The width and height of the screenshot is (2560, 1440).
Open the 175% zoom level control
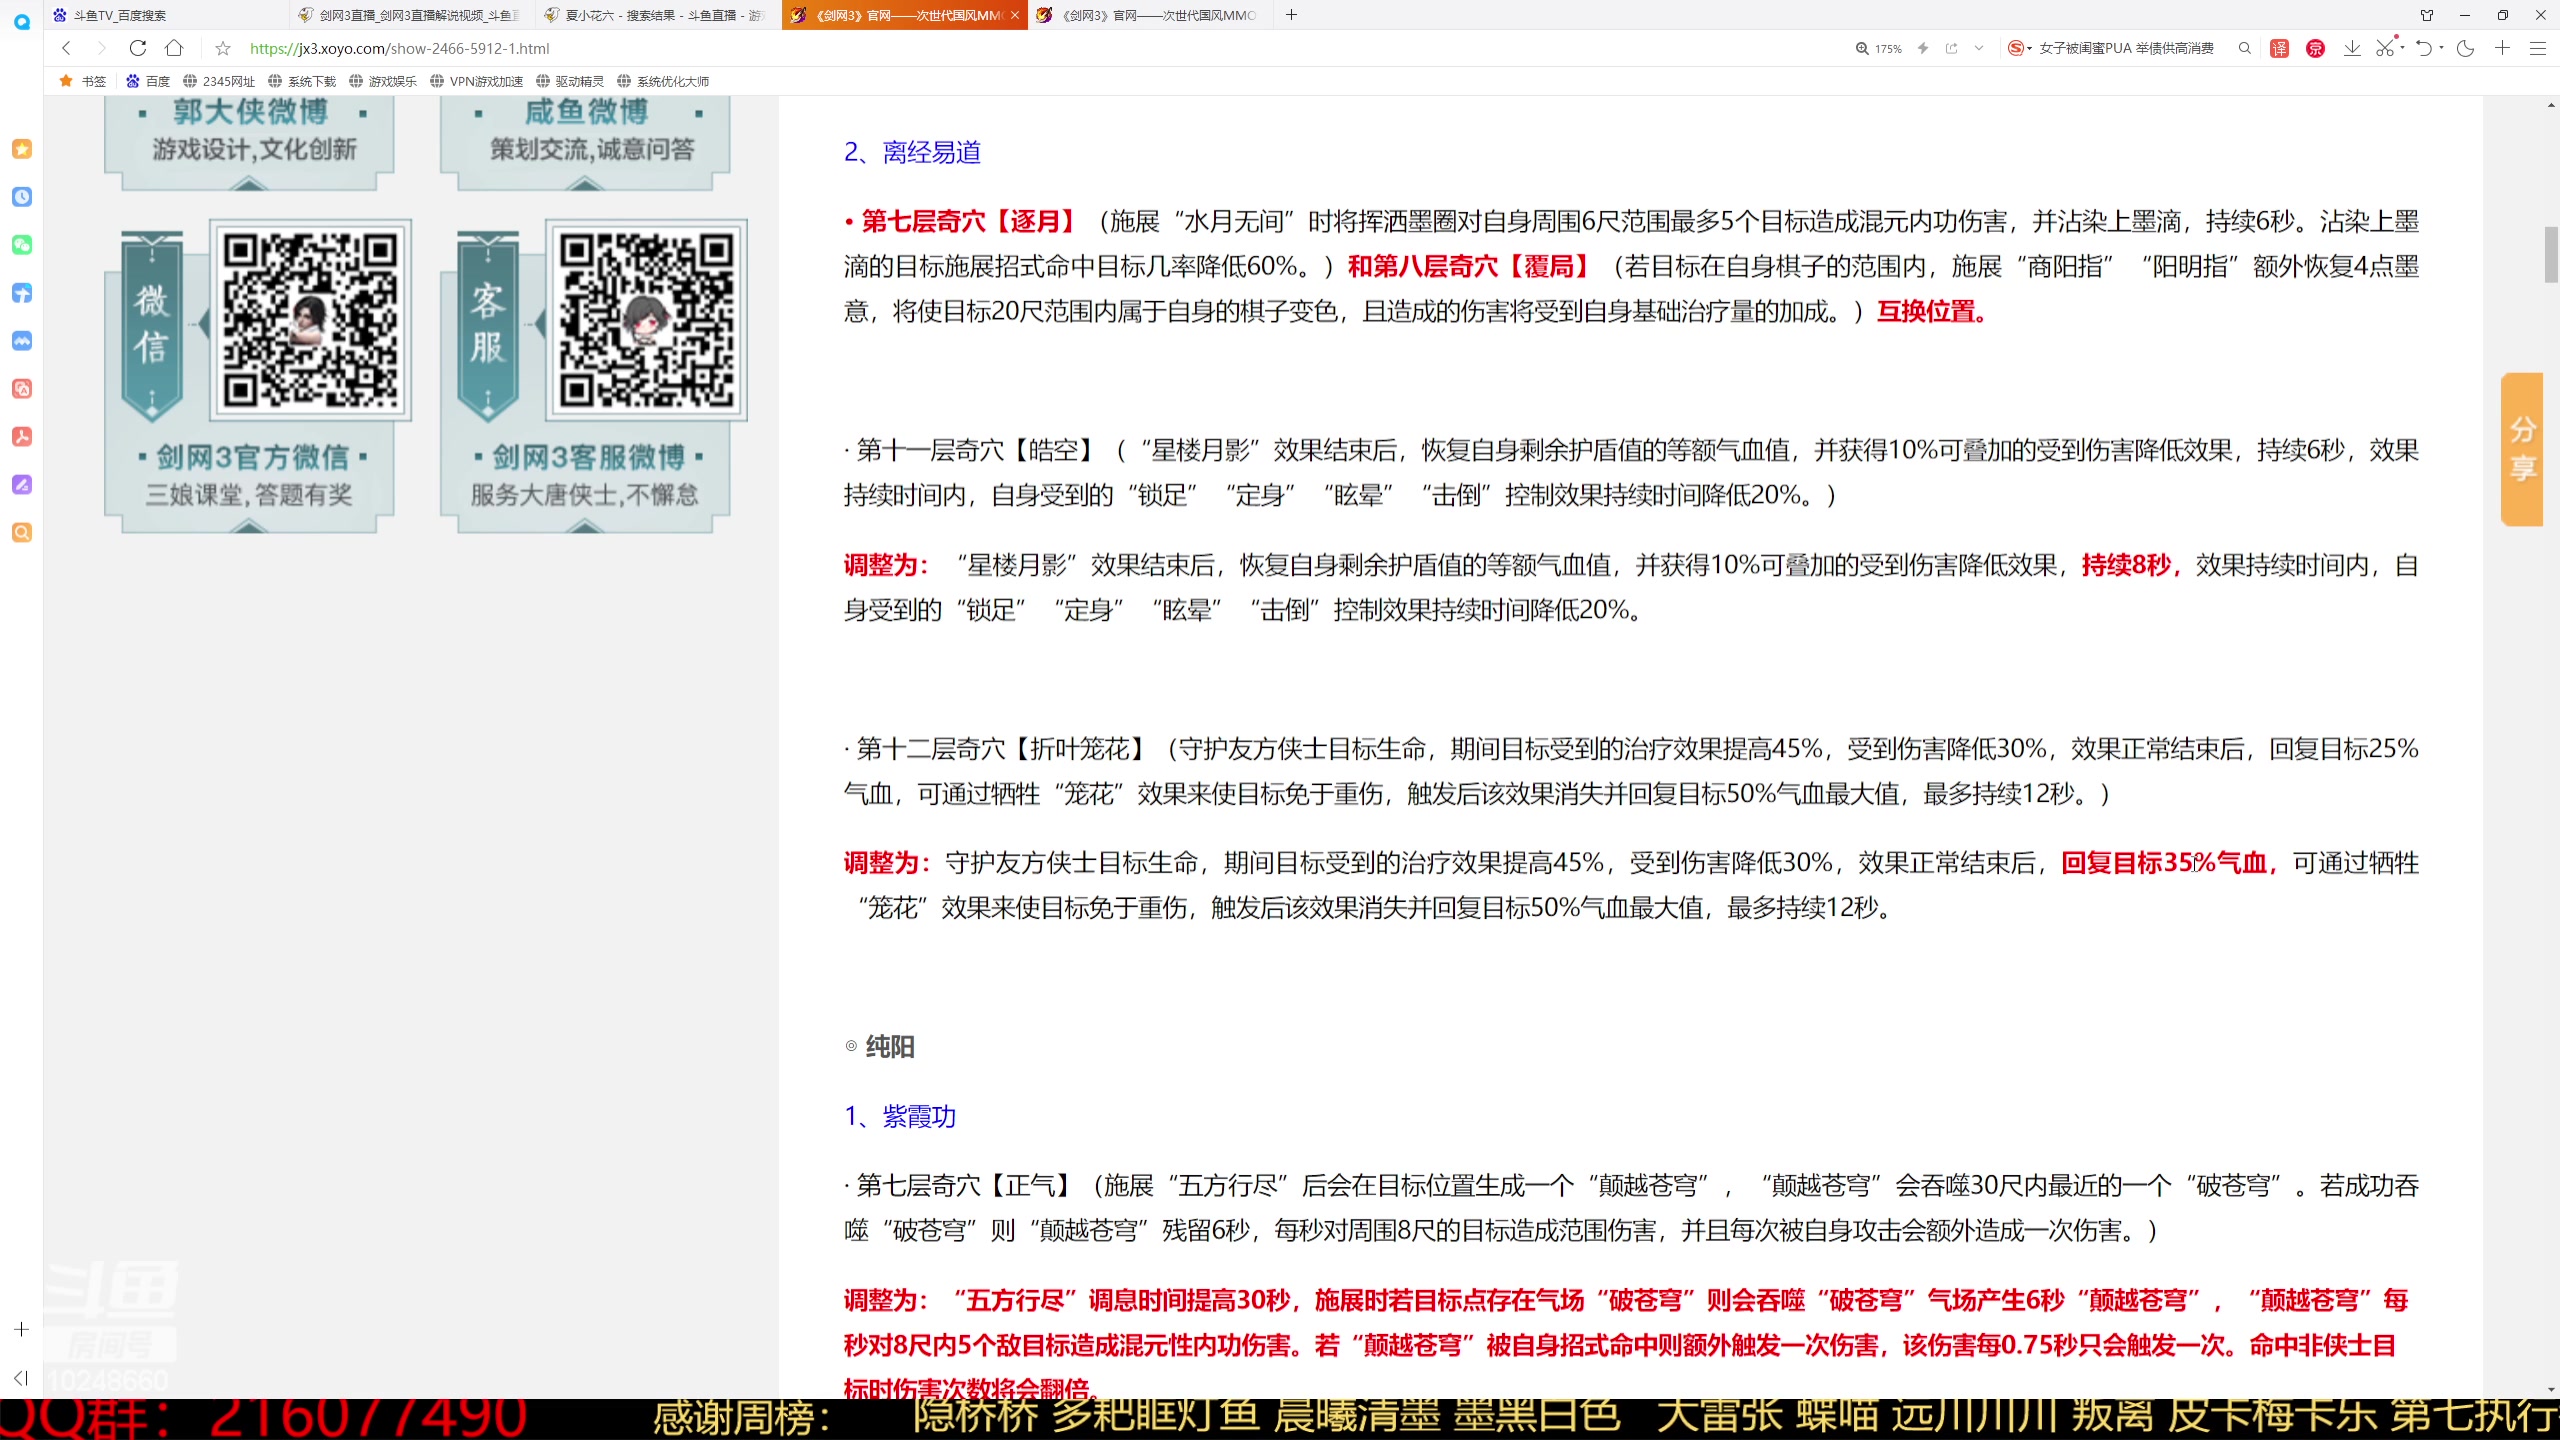1879,48
